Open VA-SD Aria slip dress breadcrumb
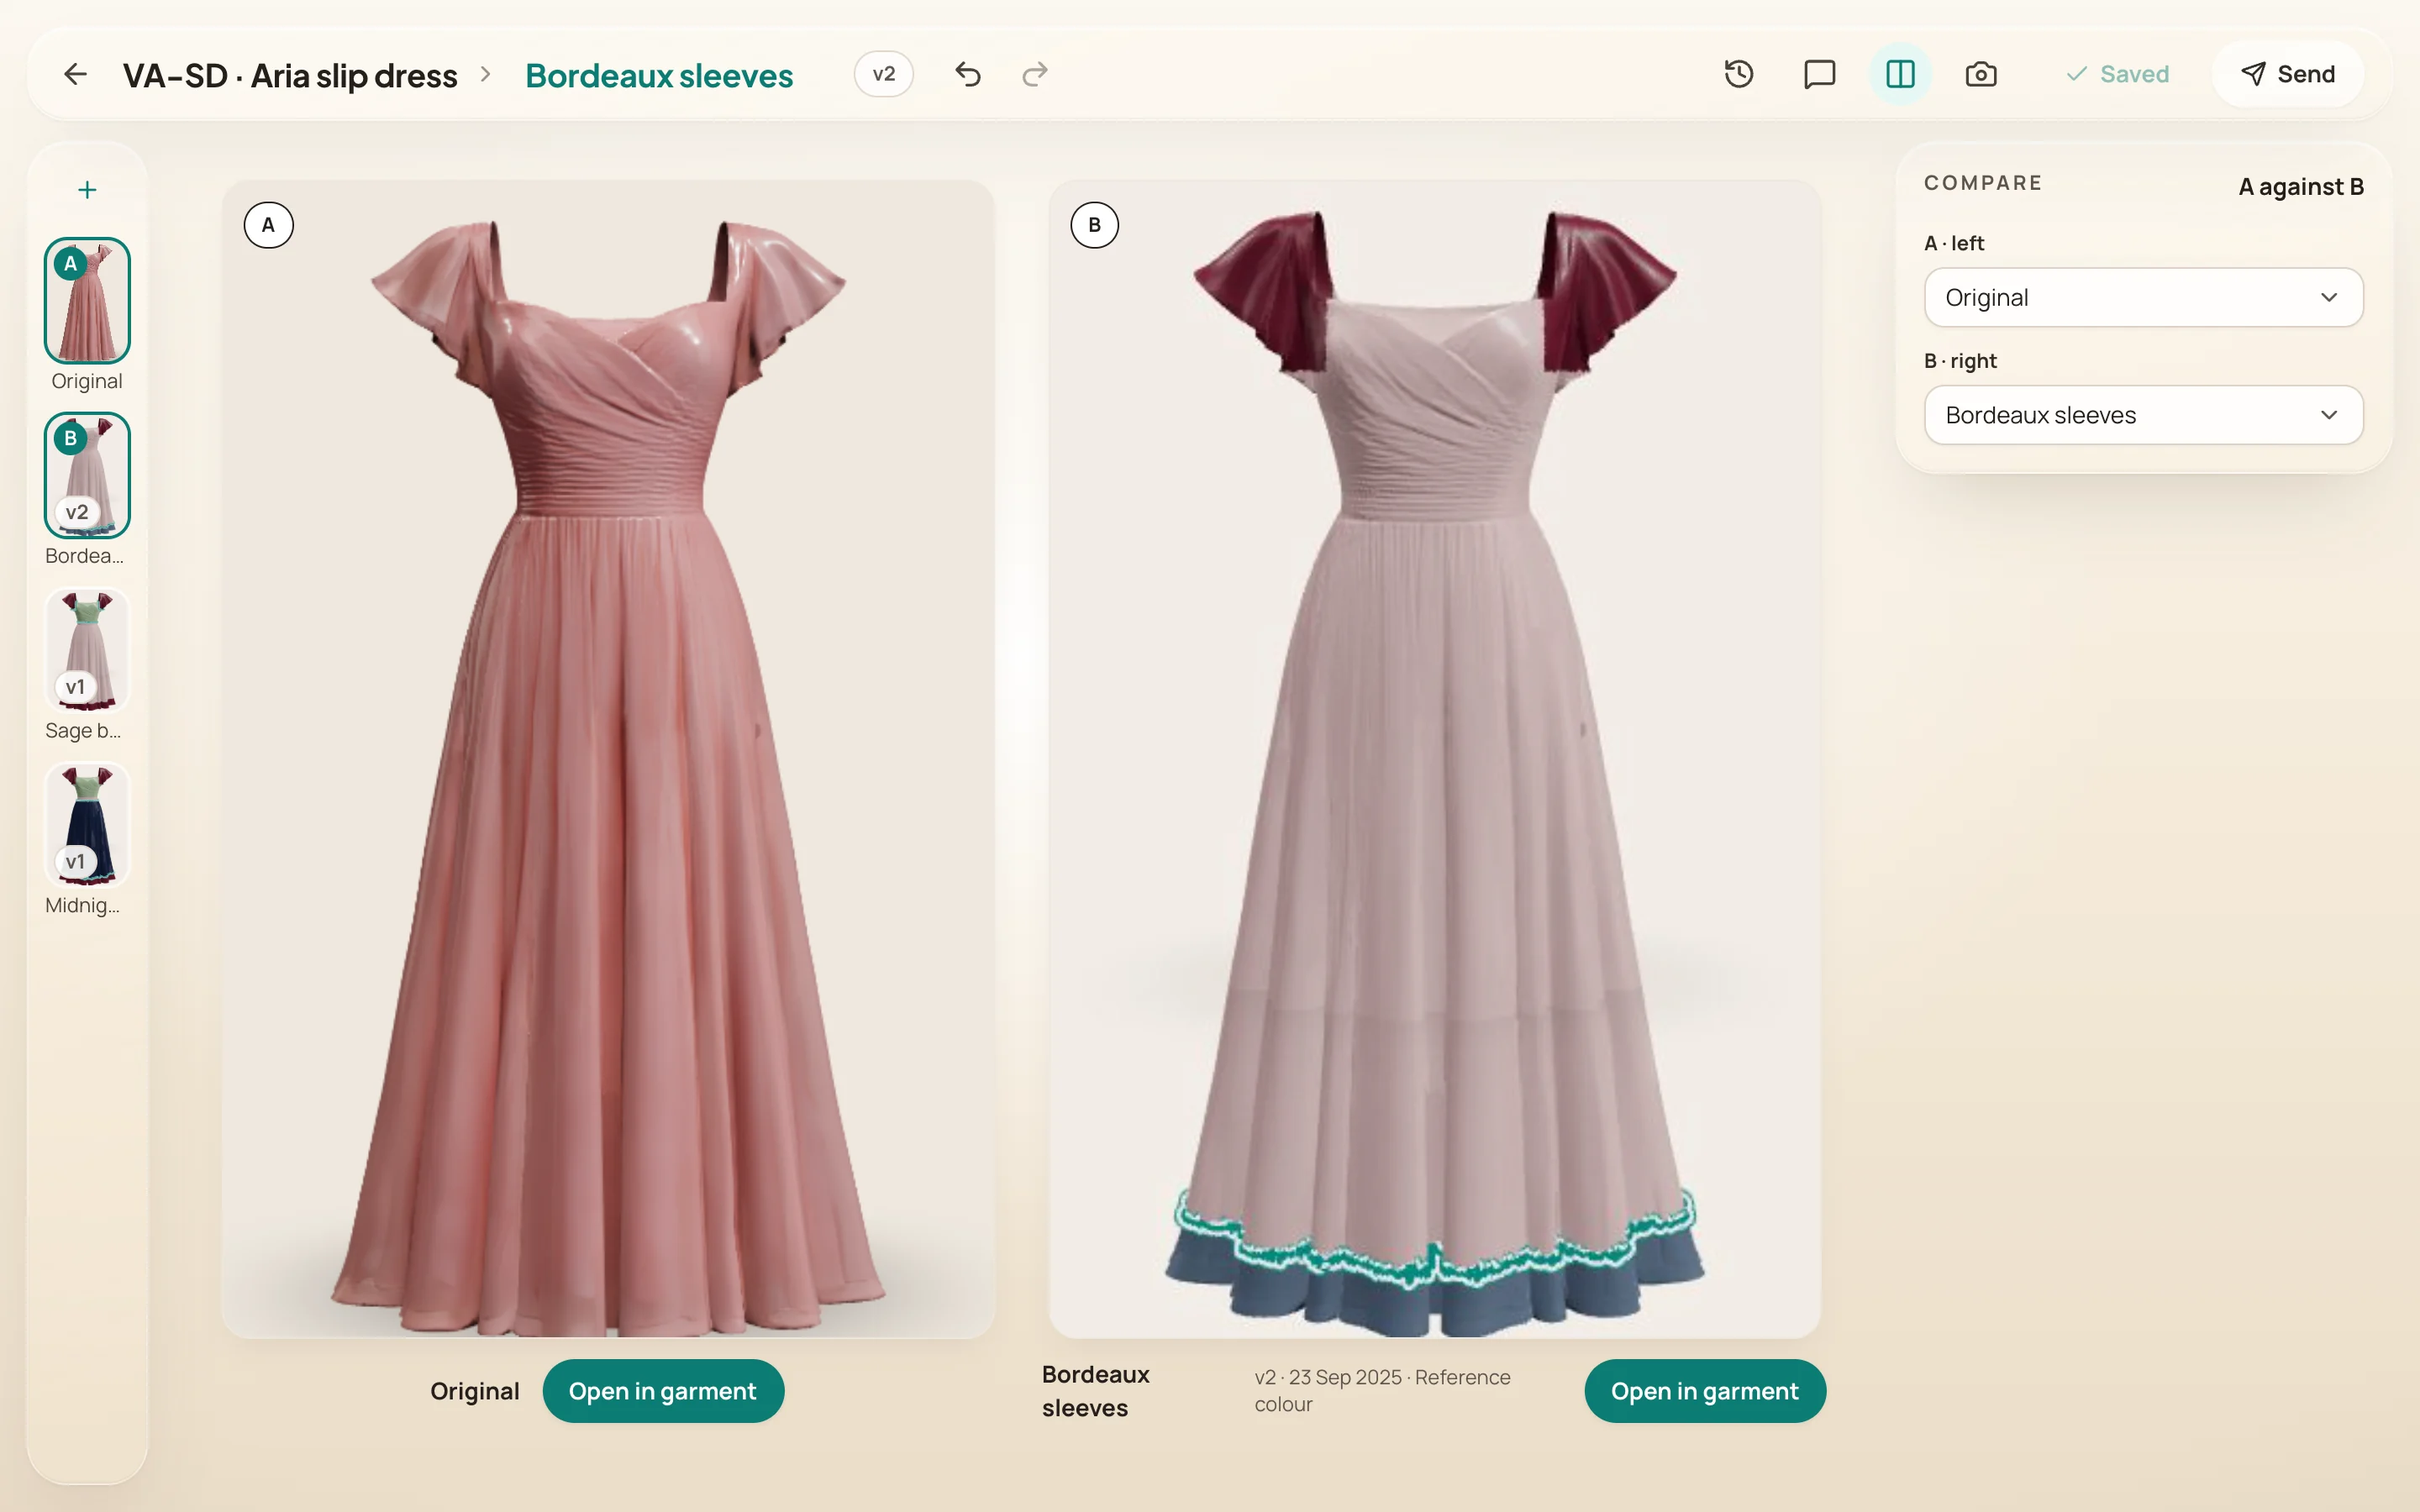This screenshot has height=1512, width=2420. [290, 75]
